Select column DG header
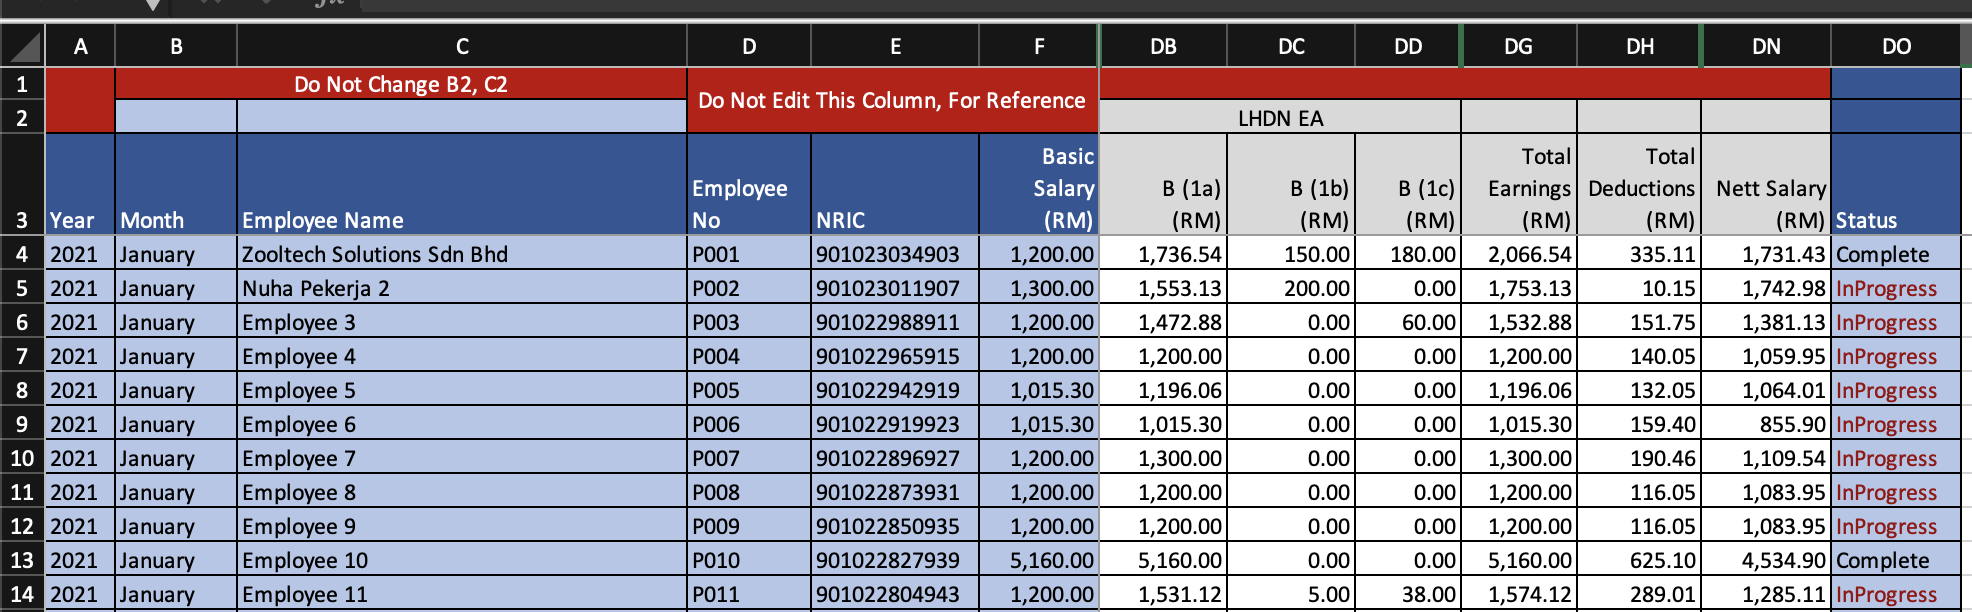Screen dimensions: 1972x612 click(x=1518, y=46)
